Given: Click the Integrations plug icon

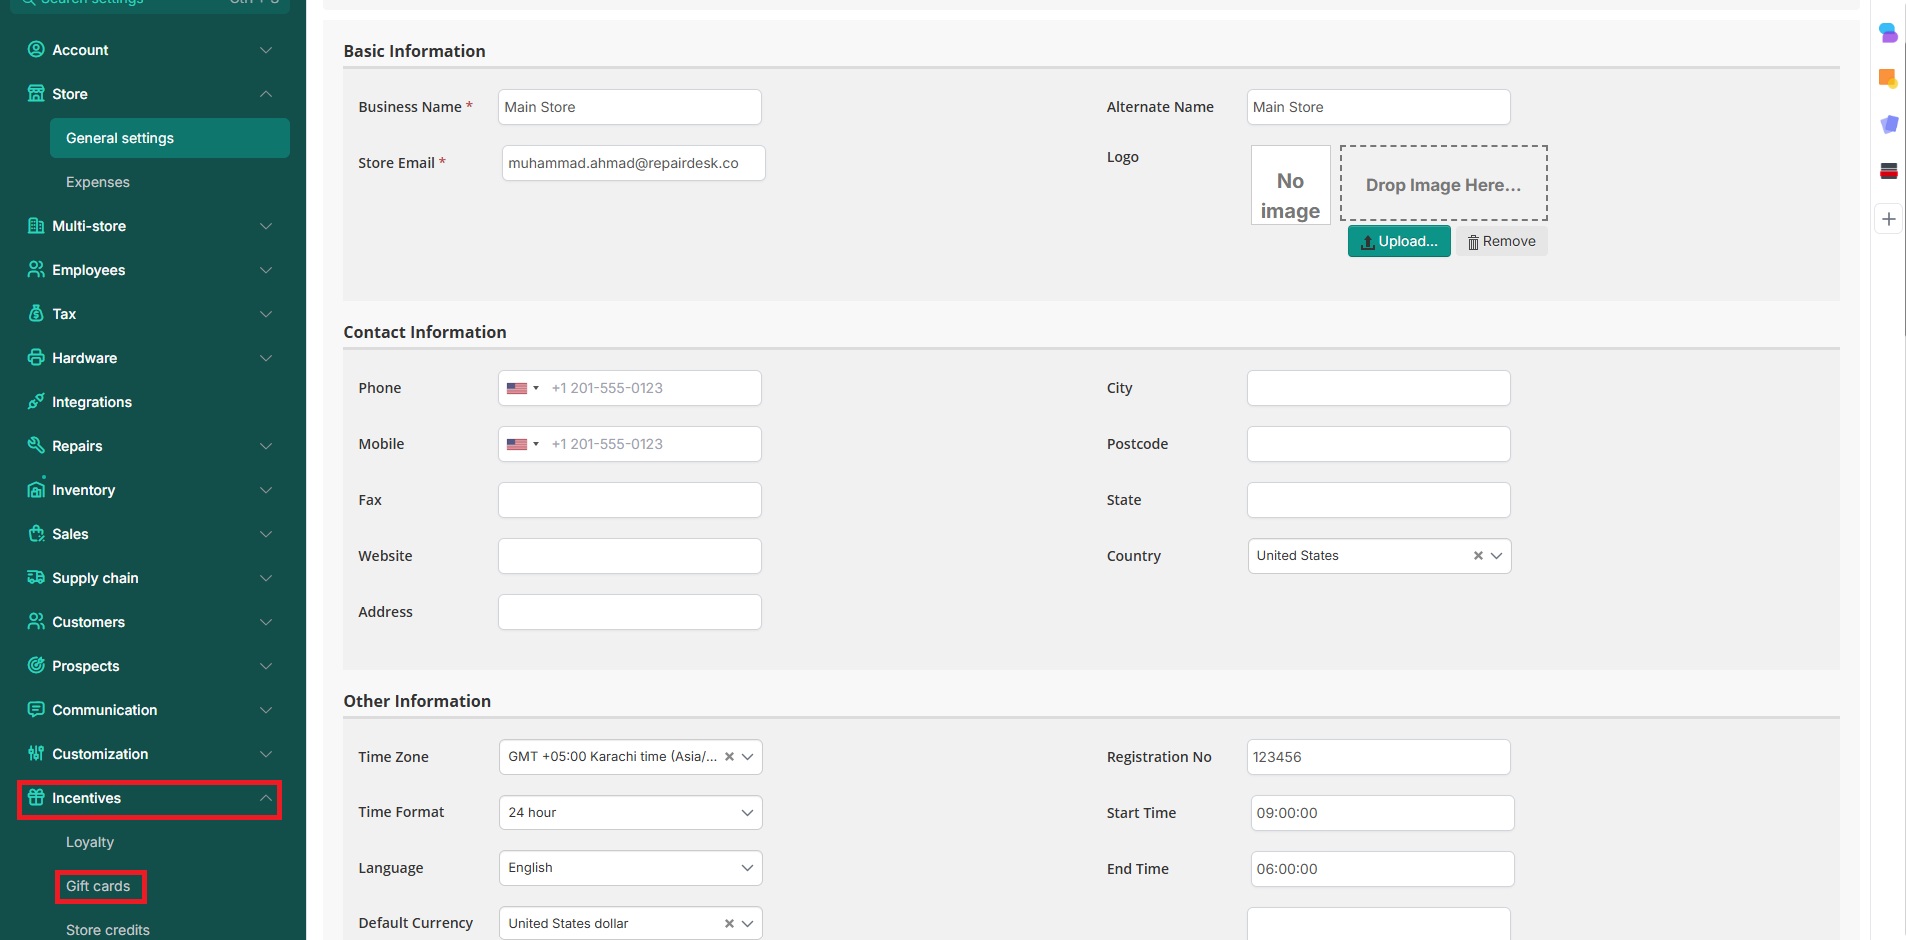Looking at the screenshot, I should (x=36, y=402).
